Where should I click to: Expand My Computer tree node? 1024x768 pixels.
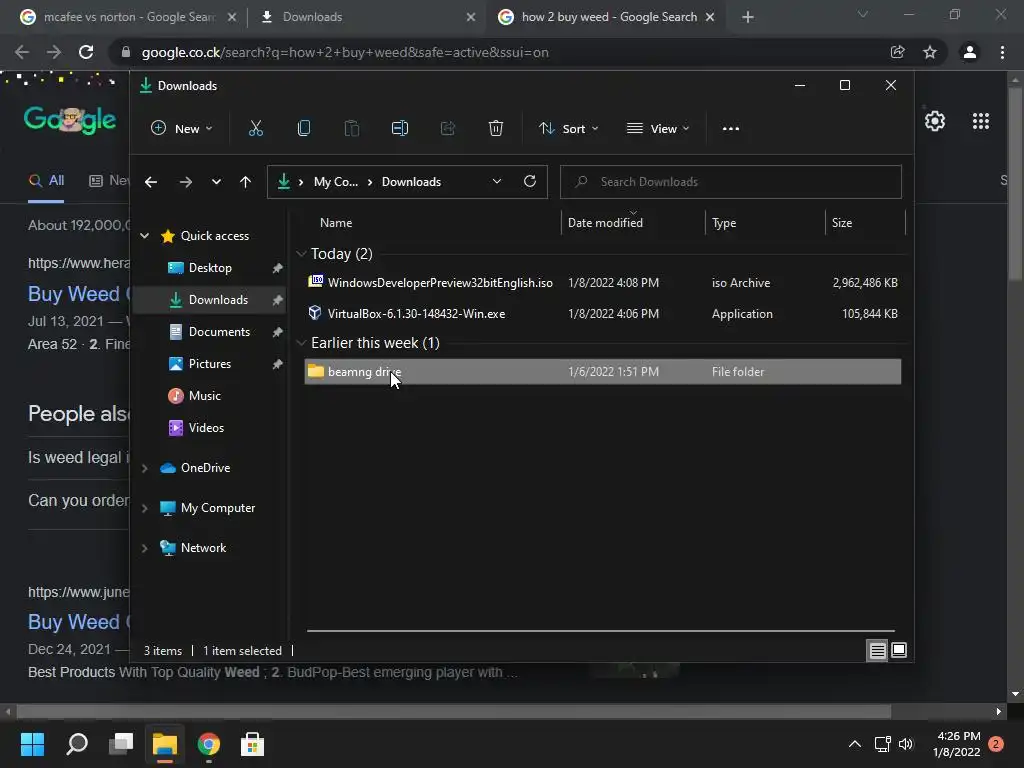pos(145,508)
